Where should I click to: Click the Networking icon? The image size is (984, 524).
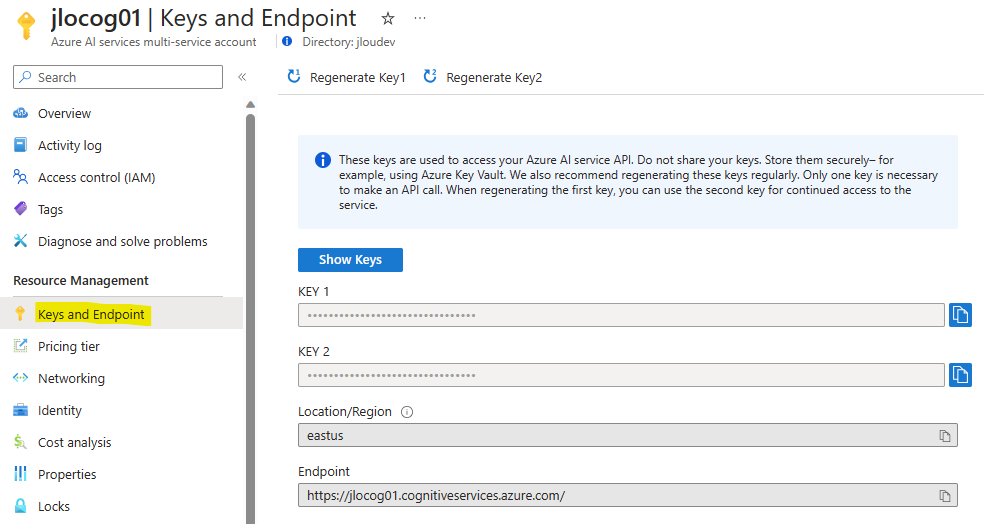(21, 378)
